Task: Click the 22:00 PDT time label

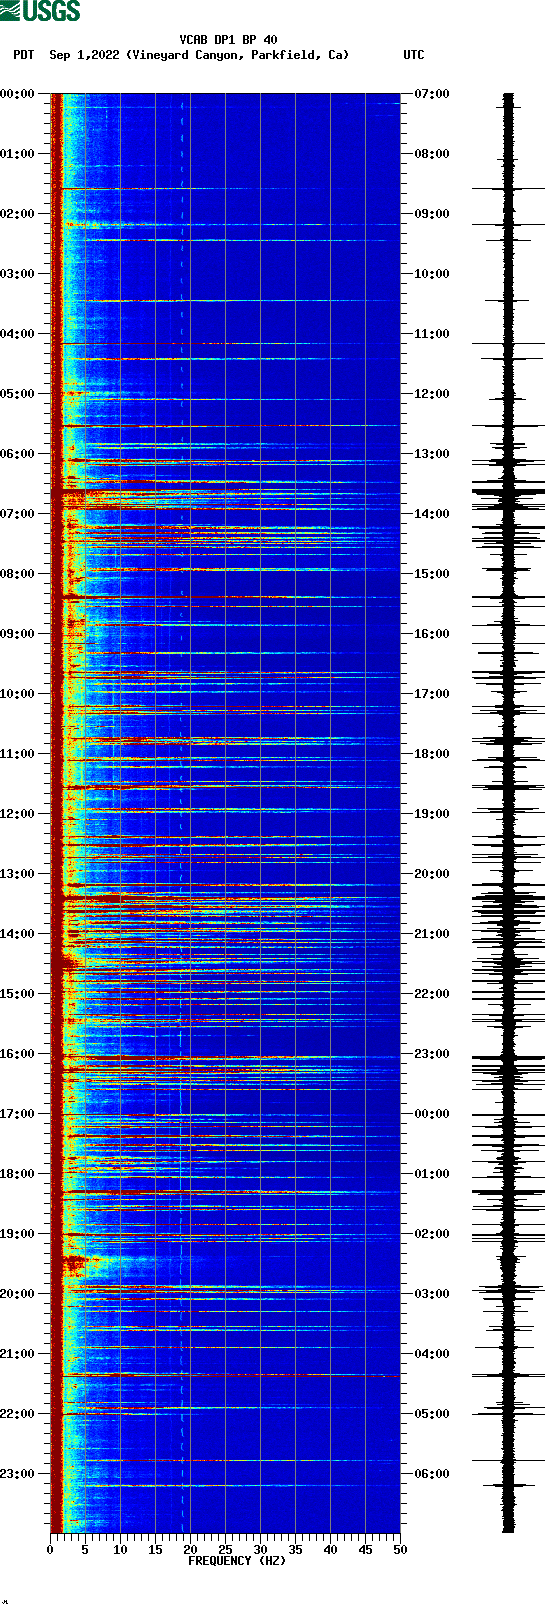Action: point(18,1414)
